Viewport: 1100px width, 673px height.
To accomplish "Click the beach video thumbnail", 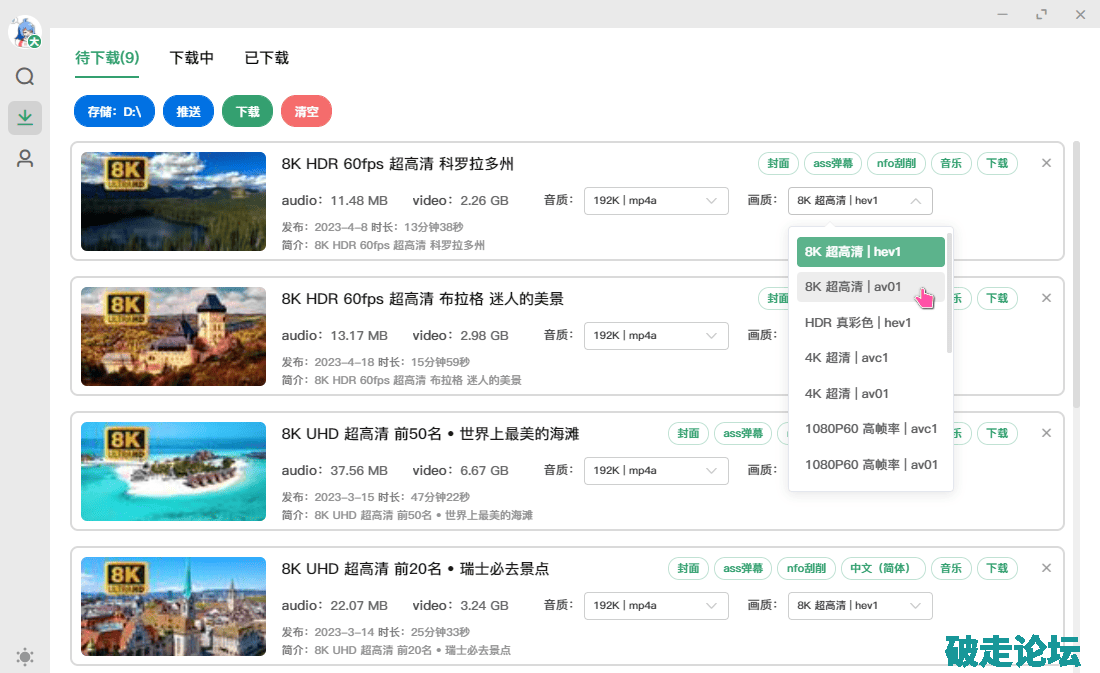I will [x=173, y=470].
